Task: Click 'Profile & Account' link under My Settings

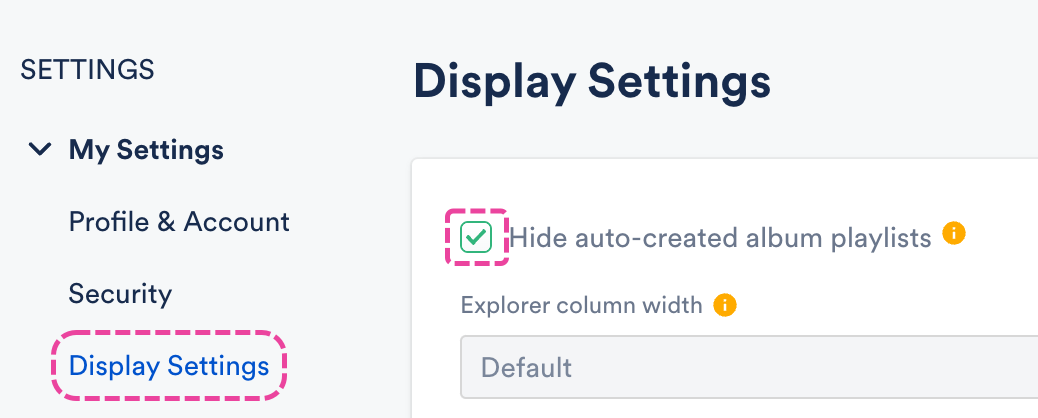Action: [x=179, y=221]
